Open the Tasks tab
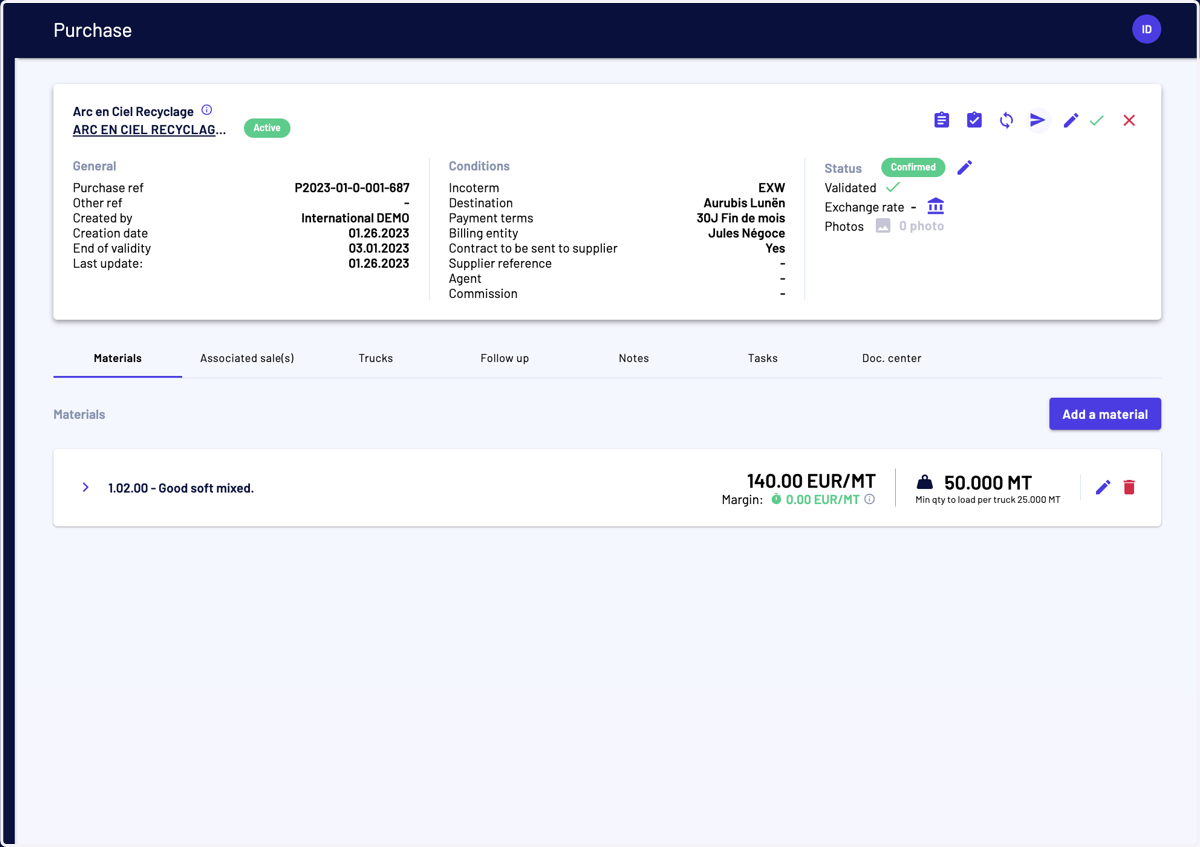The height and width of the screenshot is (847, 1200). point(763,358)
